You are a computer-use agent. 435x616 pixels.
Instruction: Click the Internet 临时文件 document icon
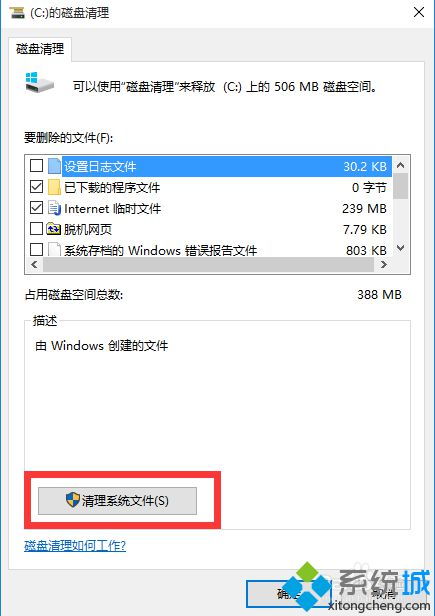coord(54,208)
